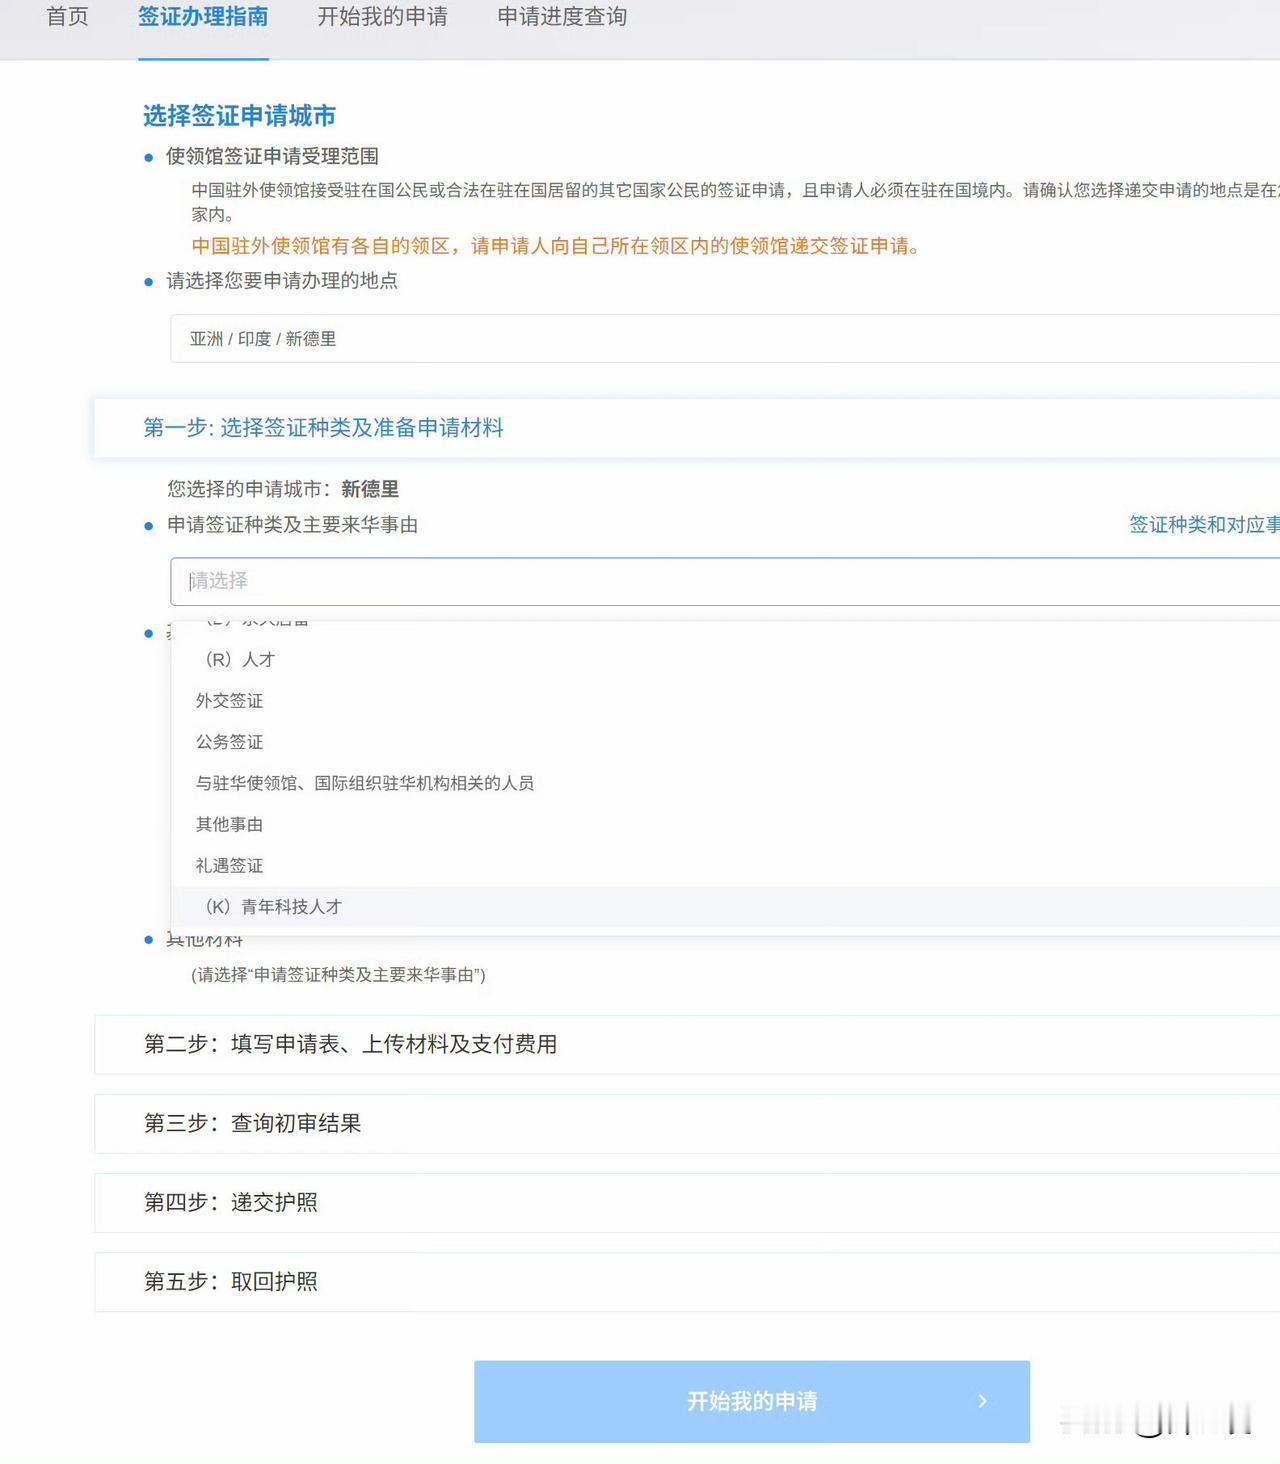Image resolution: width=1280 pixels, height=1464 pixels.
Task: Switch to 签证办理指南 tab
Action: [x=203, y=17]
